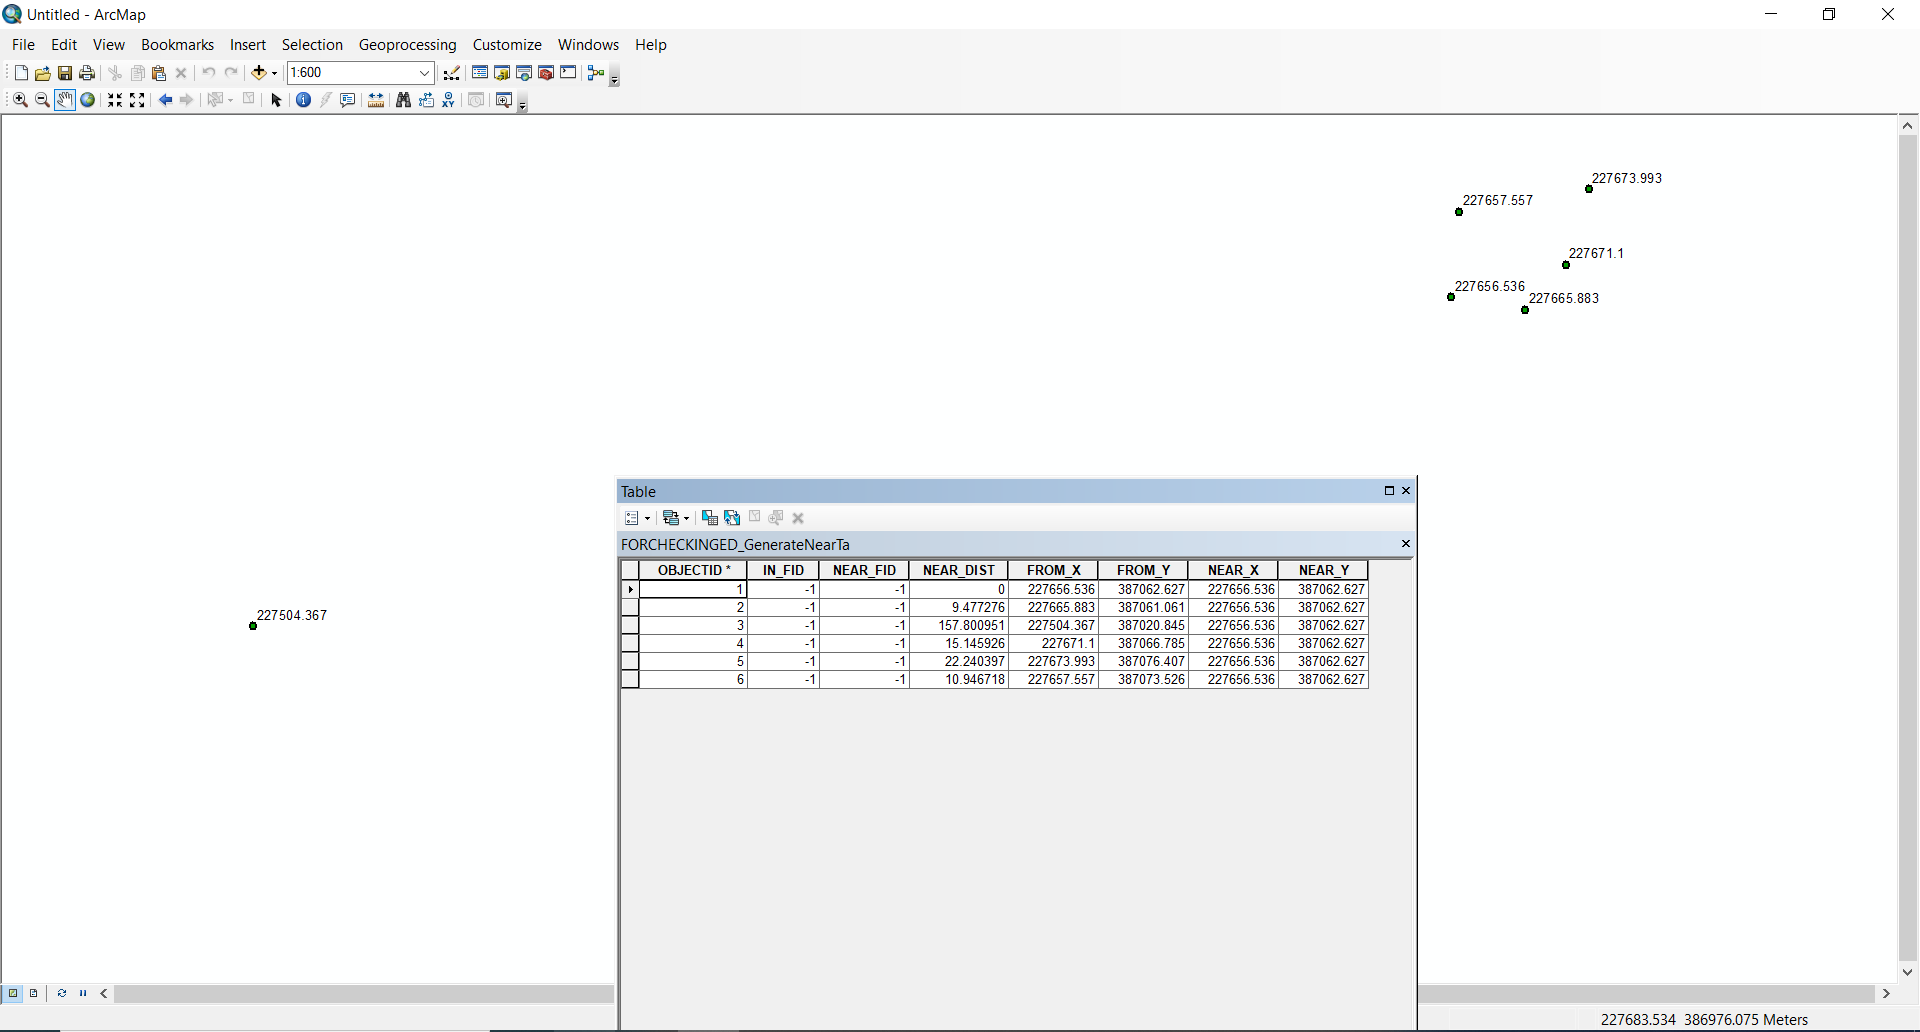Click the NEAR_DIST column header
Image resolution: width=1920 pixels, height=1032 pixels.
click(x=959, y=570)
